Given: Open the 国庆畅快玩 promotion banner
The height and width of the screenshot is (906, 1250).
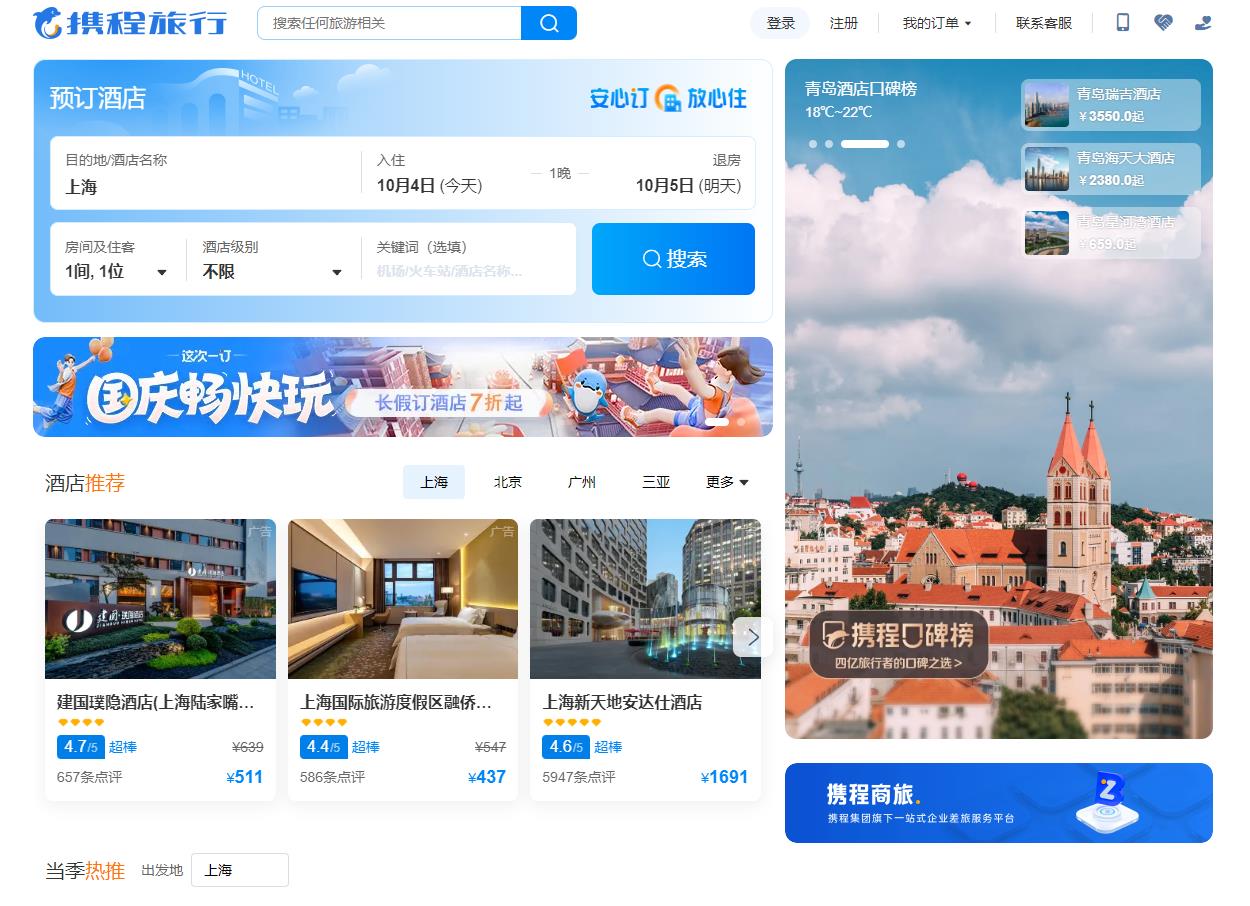Looking at the screenshot, I should [x=403, y=387].
